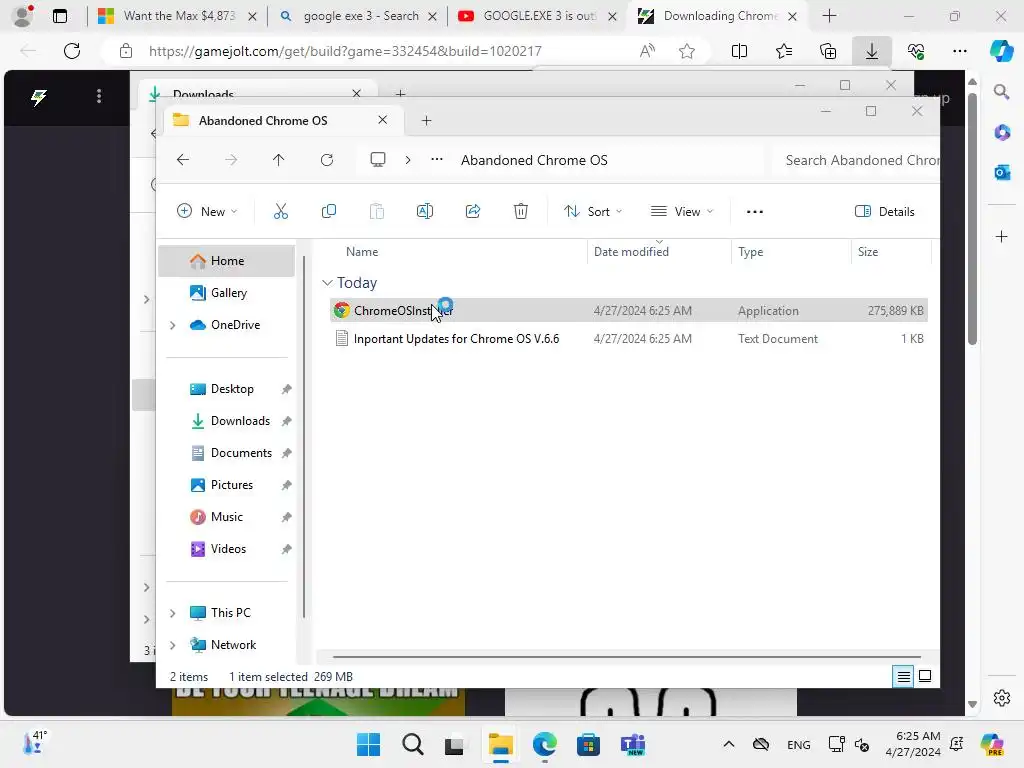1024x768 pixels.
Task: Open Microsoft Store from taskbar
Action: [588, 744]
